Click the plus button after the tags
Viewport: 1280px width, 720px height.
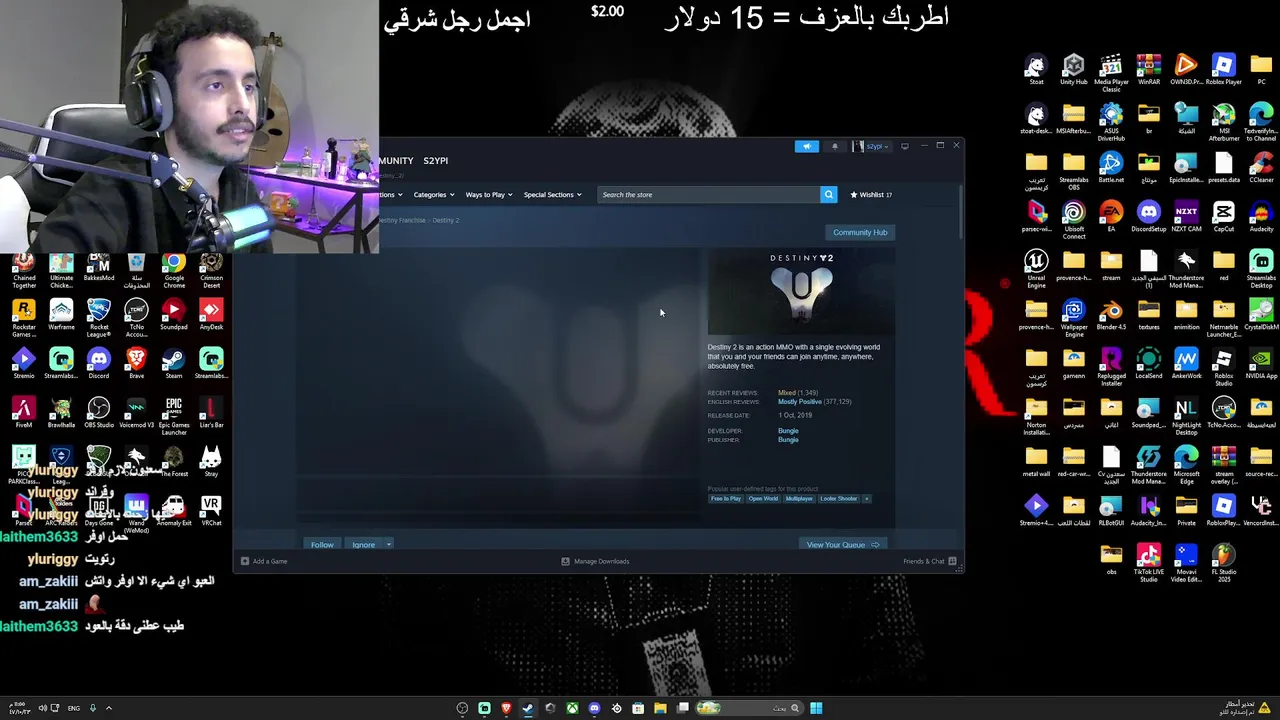point(867,499)
